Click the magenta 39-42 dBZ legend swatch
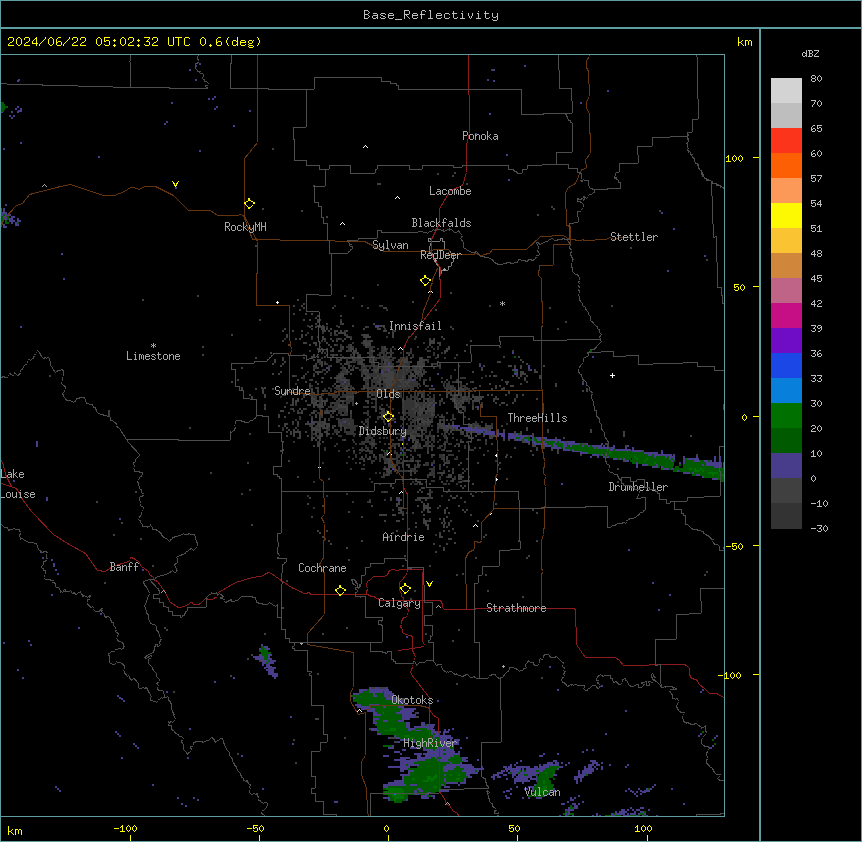 [x=786, y=315]
